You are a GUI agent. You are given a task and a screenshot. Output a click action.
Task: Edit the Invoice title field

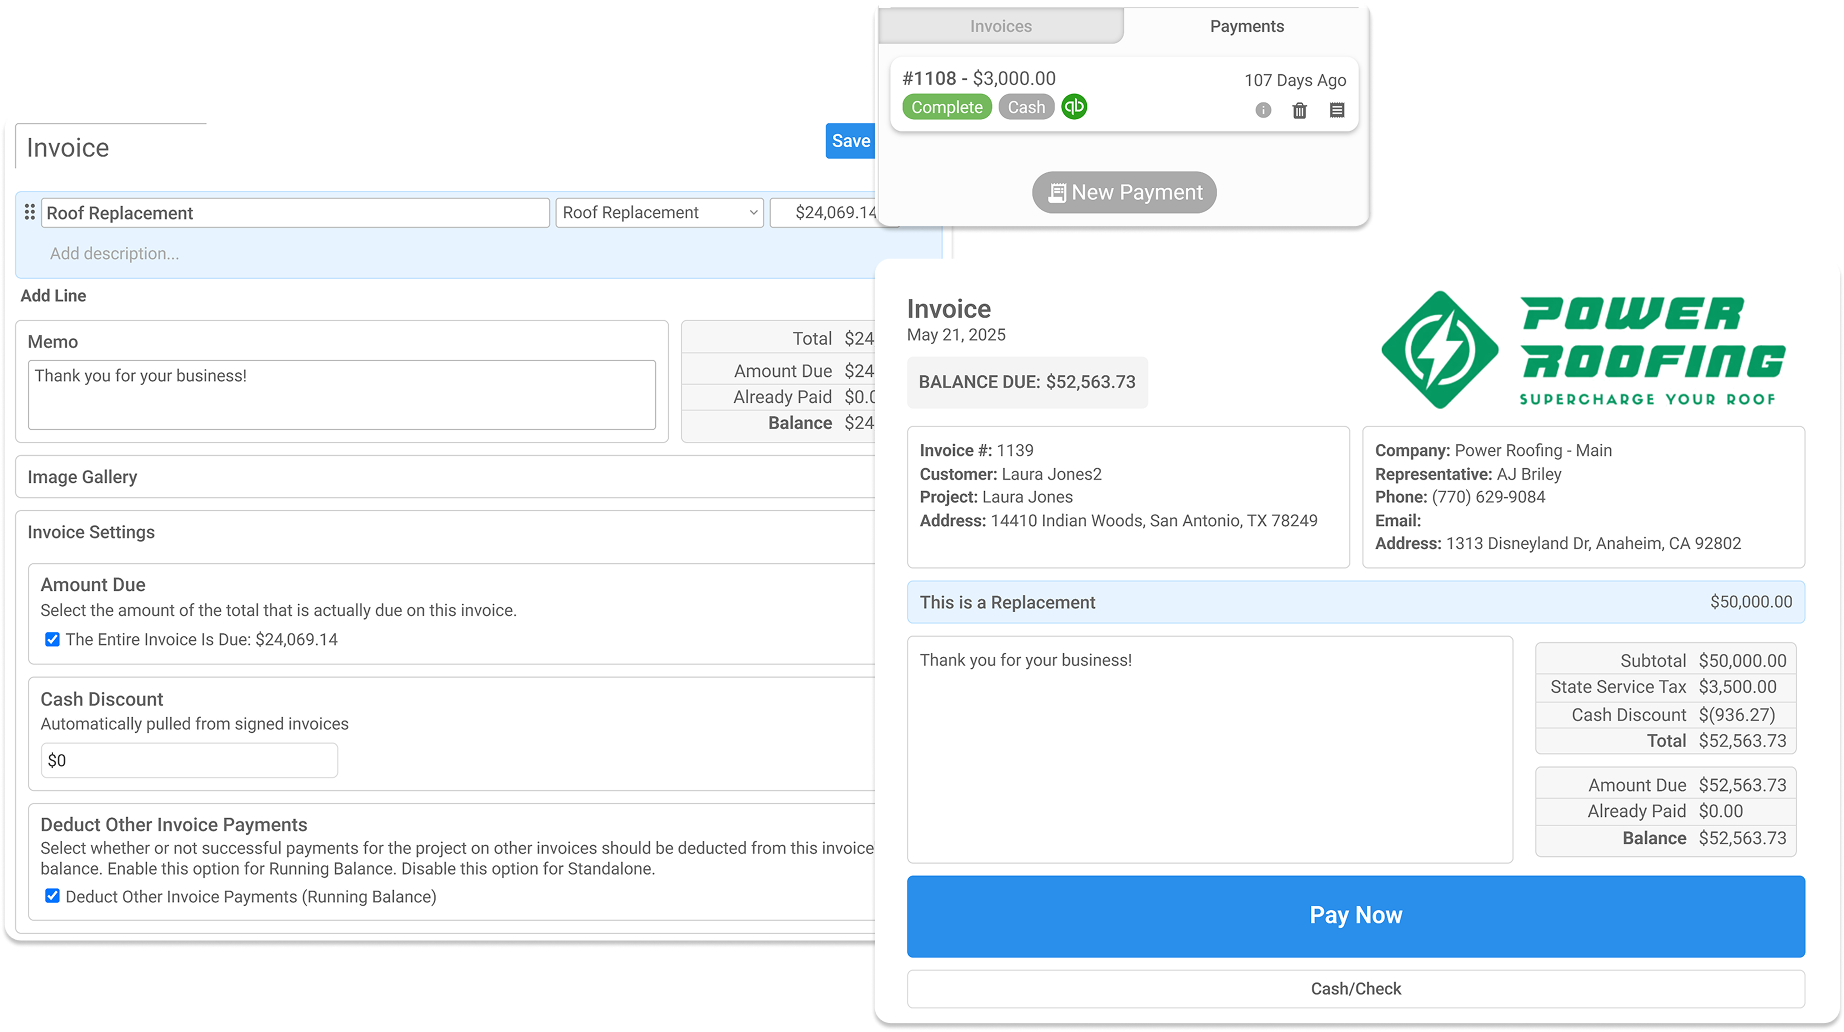(x=111, y=147)
